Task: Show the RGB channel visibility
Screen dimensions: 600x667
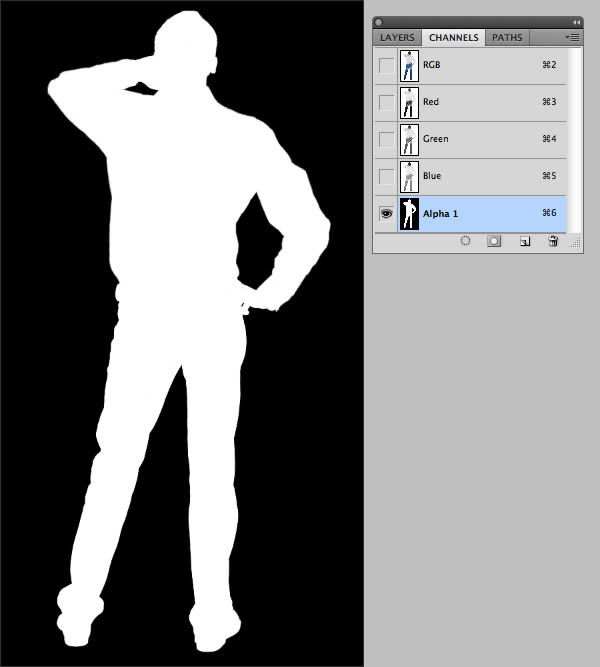Action: point(386,66)
